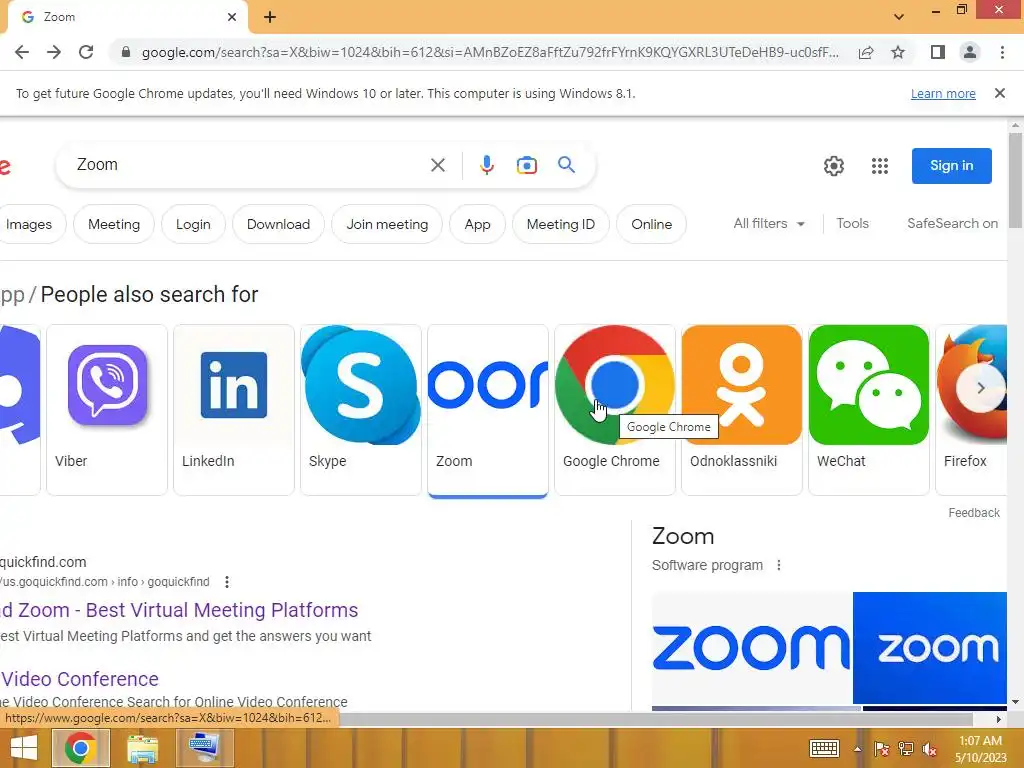
Task: Open Learn more link about updates
Action: tap(943, 94)
